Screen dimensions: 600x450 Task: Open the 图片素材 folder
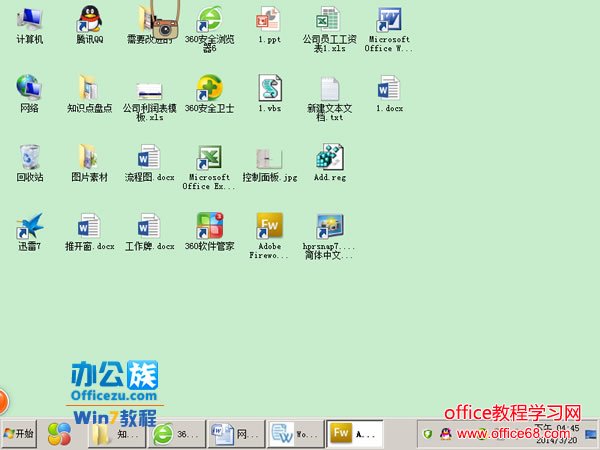[x=90, y=163]
